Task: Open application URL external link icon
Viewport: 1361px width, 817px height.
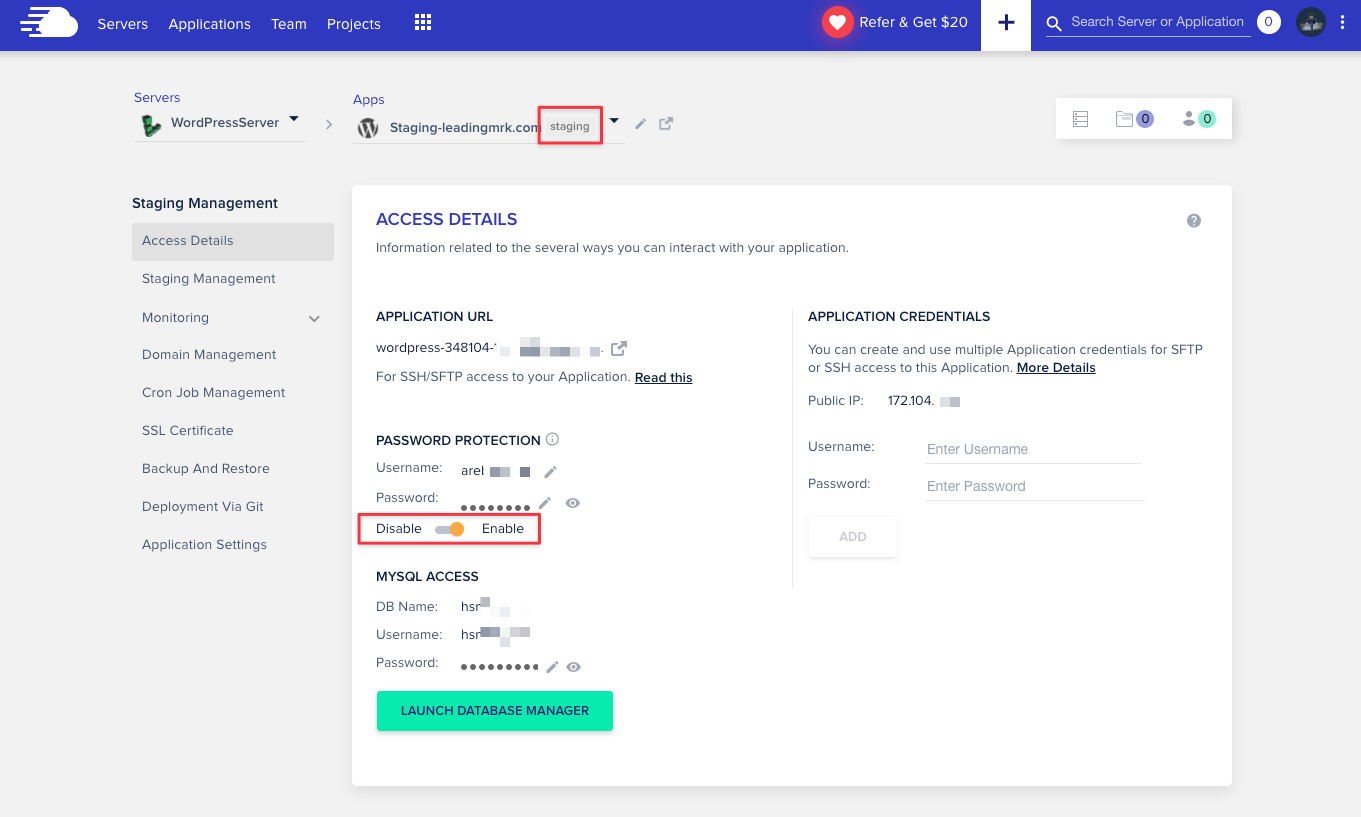Action: (x=619, y=349)
